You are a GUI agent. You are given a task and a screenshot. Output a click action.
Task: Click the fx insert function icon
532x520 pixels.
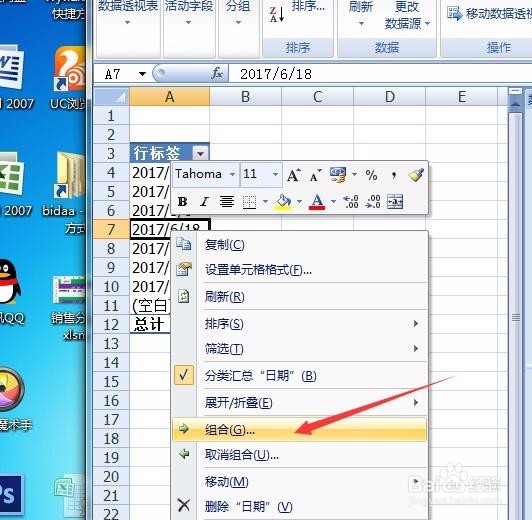(217, 73)
